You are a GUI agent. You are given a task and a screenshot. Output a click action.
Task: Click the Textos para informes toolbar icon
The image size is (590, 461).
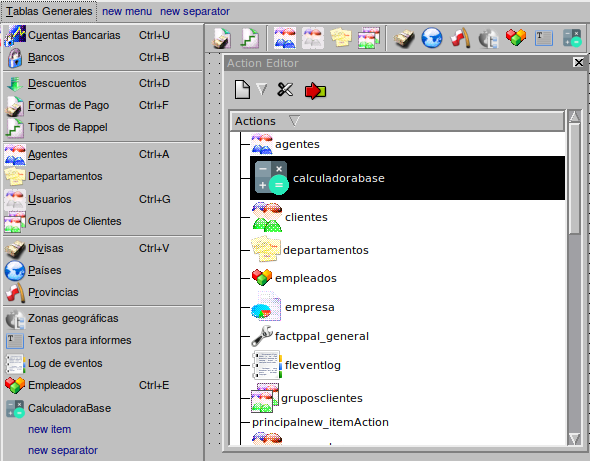coord(544,38)
